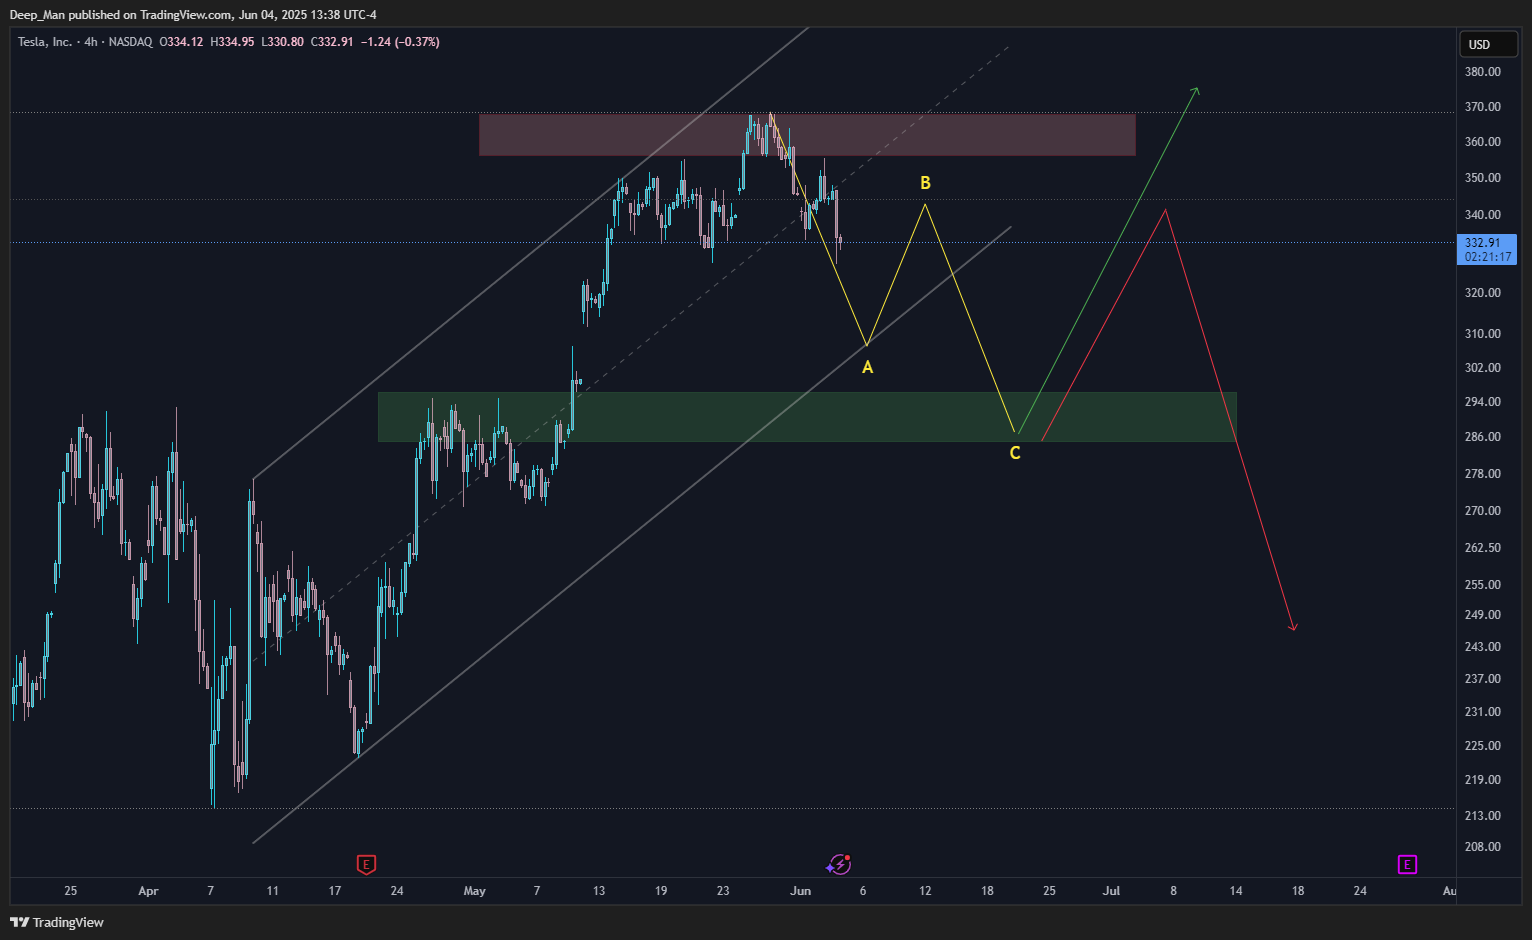Click the 23 date label on time axis
Image resolution: width=1532 pixels, height=940 pixels.
[x=723, y=891]
